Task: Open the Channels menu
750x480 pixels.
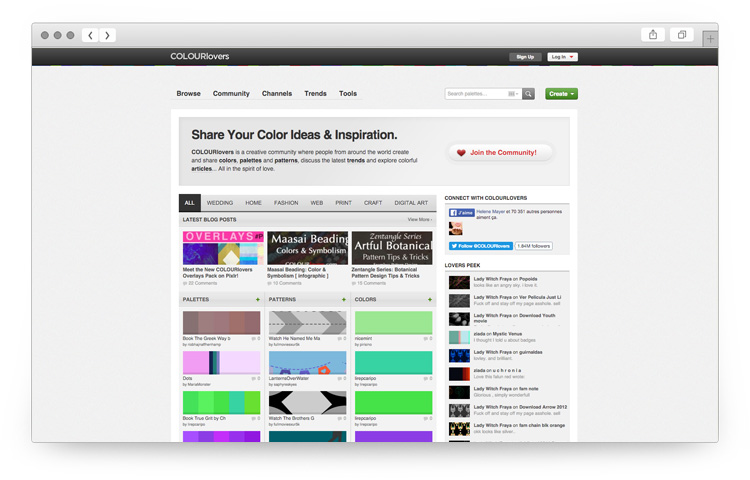Action: click(x=276, y=94)
